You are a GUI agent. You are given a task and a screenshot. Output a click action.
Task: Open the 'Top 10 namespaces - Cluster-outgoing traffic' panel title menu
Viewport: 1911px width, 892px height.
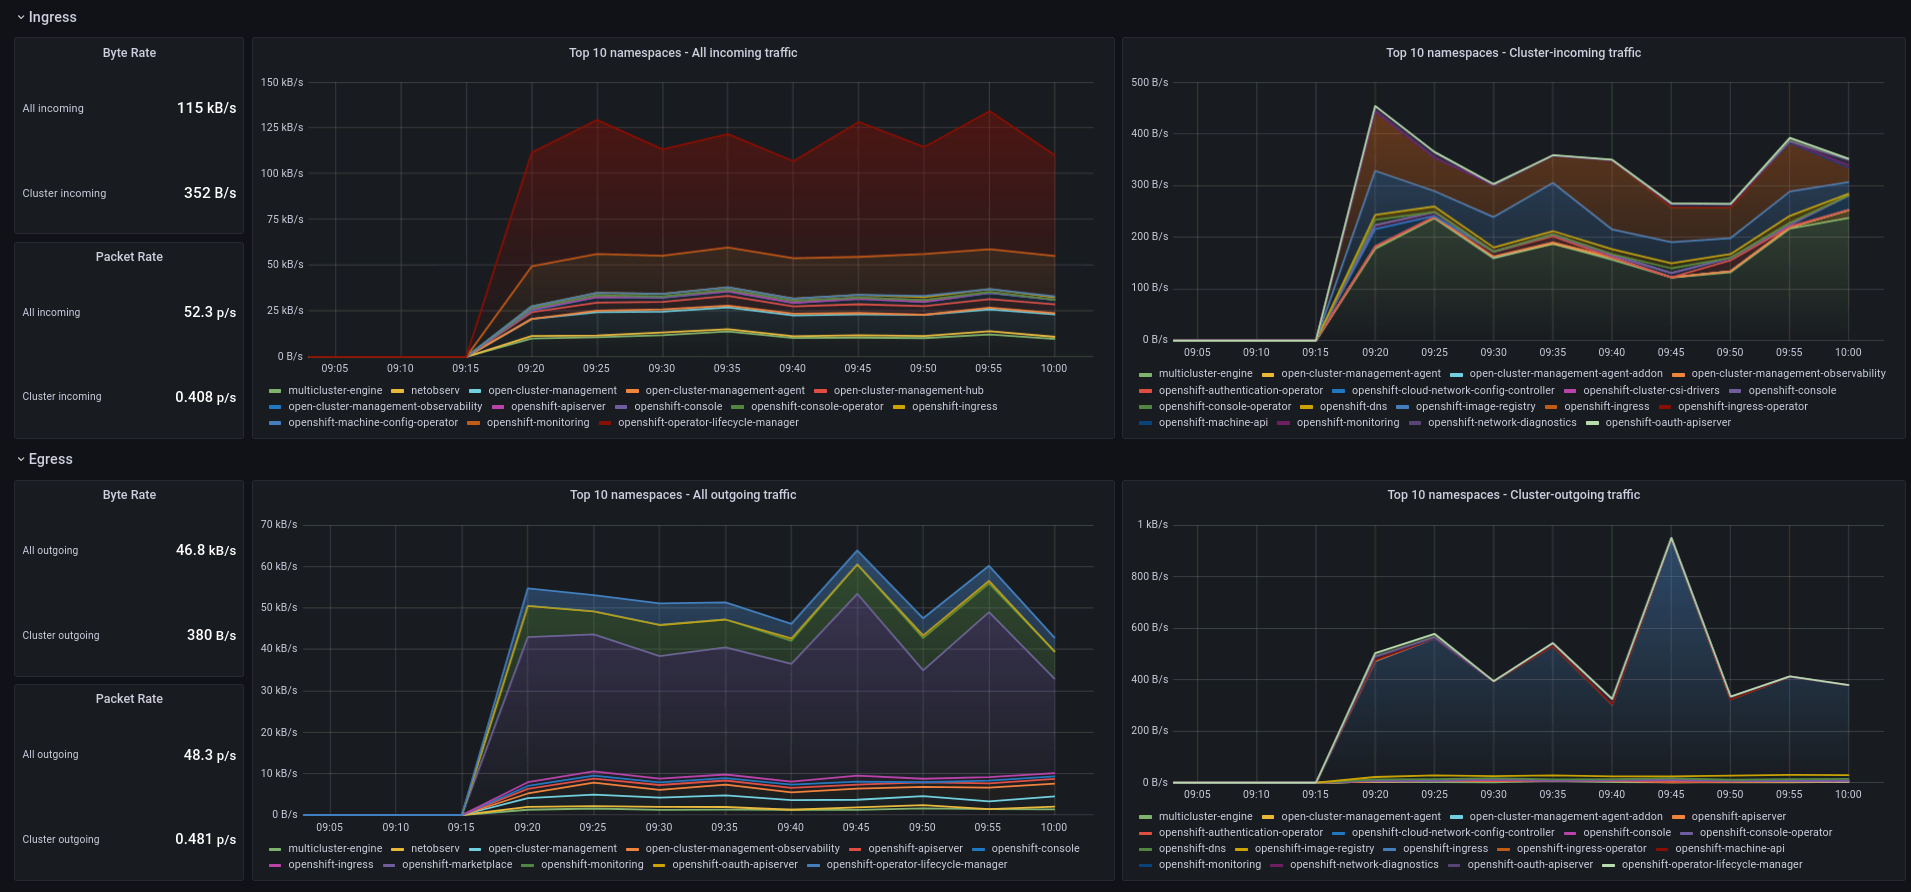click(1513, 495)
